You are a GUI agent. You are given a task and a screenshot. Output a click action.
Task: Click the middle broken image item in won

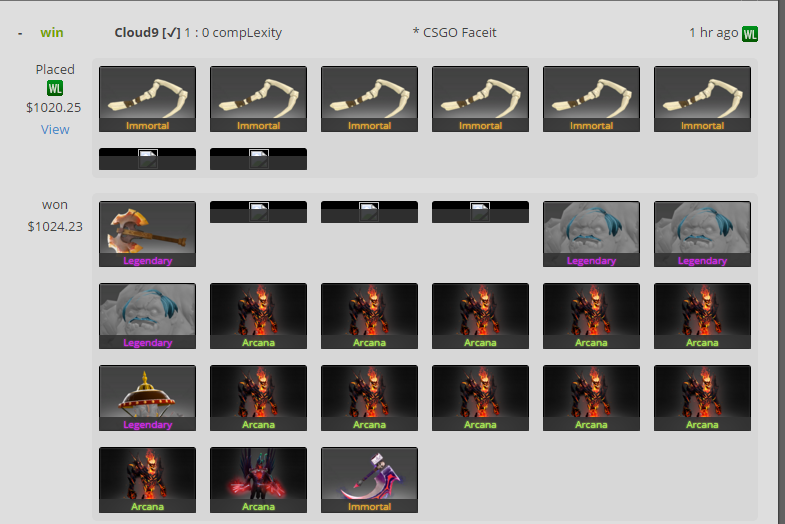click(x=369, y=212)
